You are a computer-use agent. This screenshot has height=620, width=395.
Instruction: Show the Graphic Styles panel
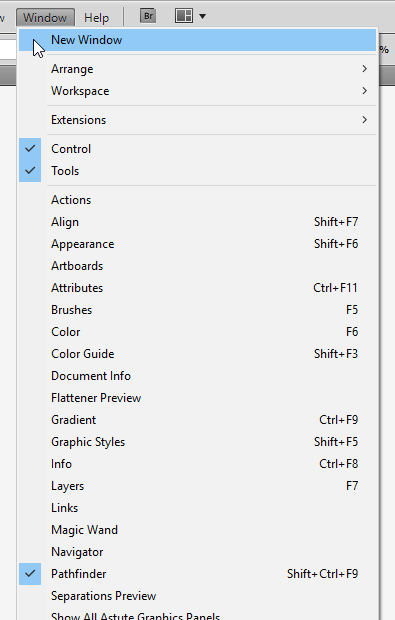coord(197,442)
